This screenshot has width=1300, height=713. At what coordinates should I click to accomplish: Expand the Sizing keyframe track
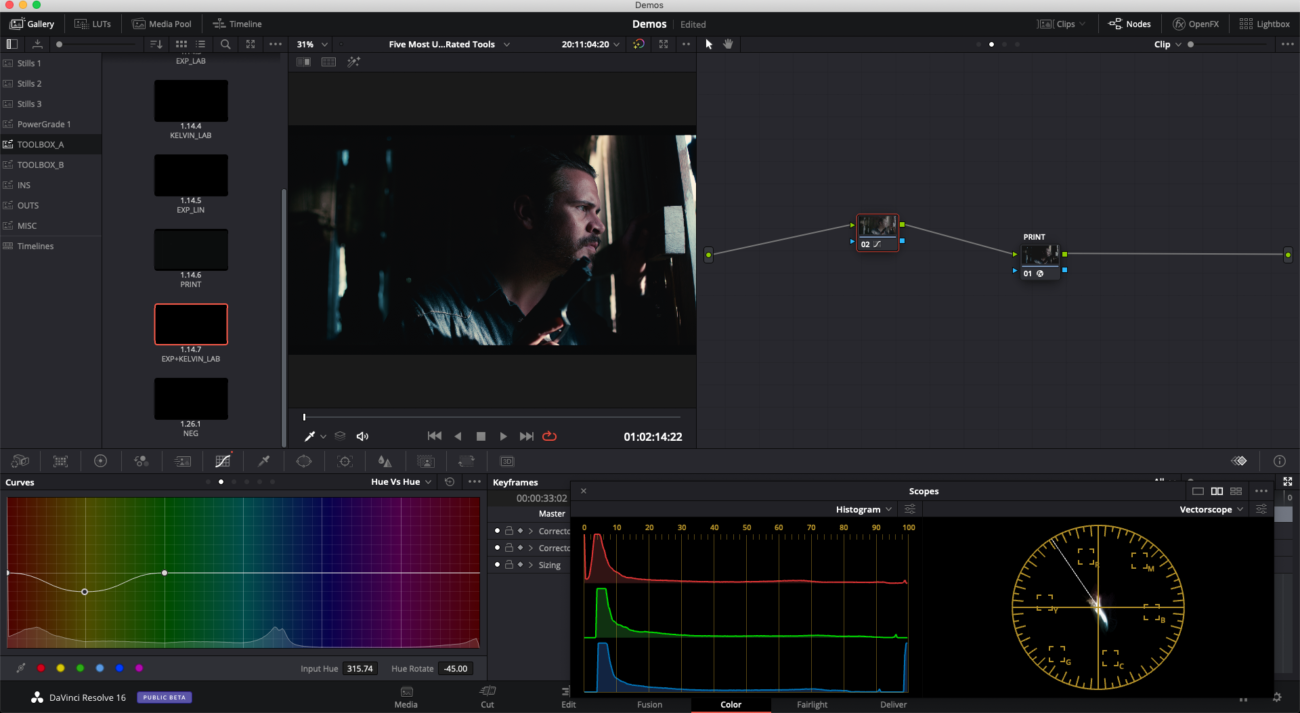[531, 565]
